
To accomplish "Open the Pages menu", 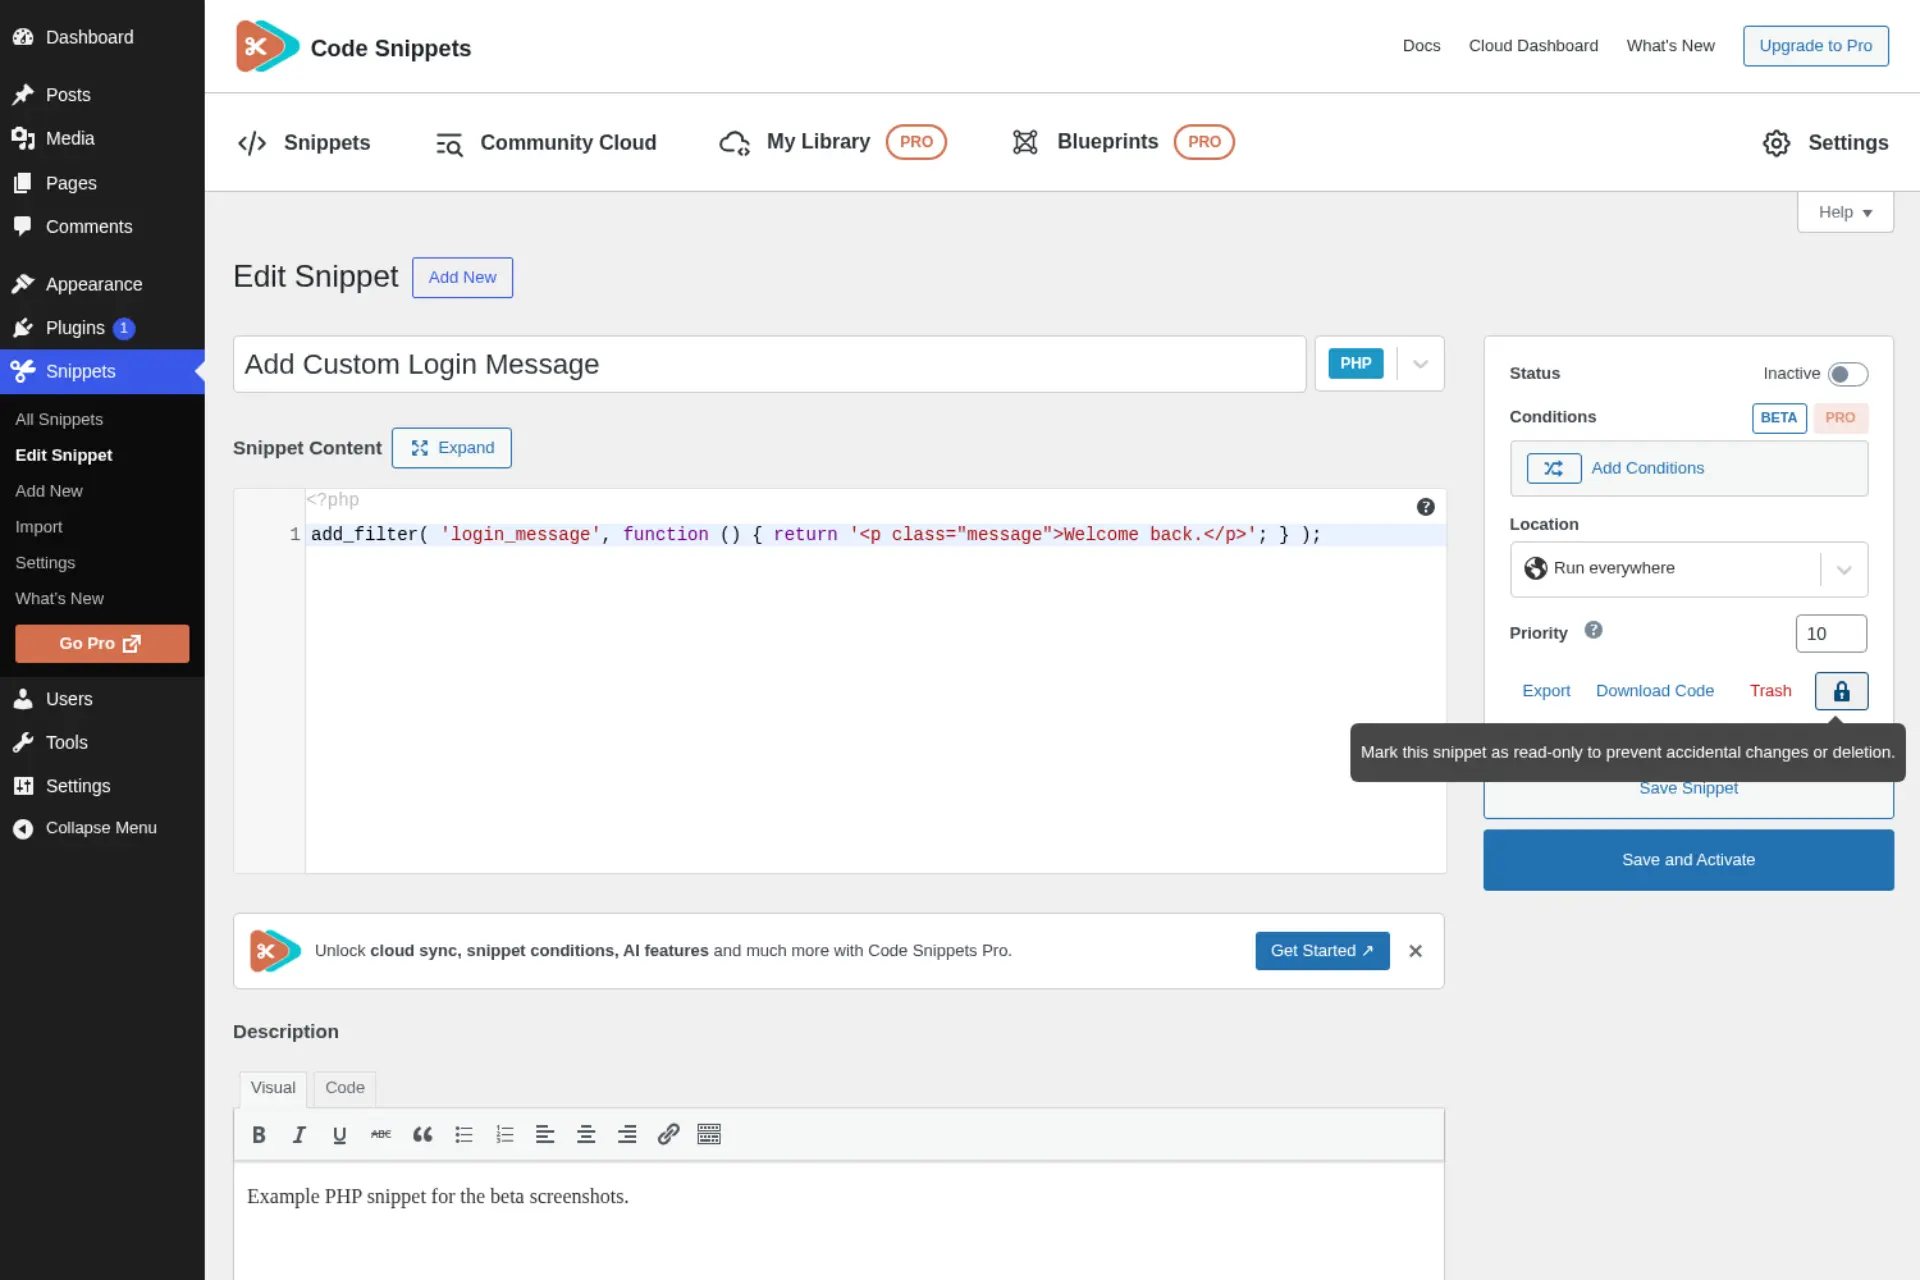I will pos(102,183).
